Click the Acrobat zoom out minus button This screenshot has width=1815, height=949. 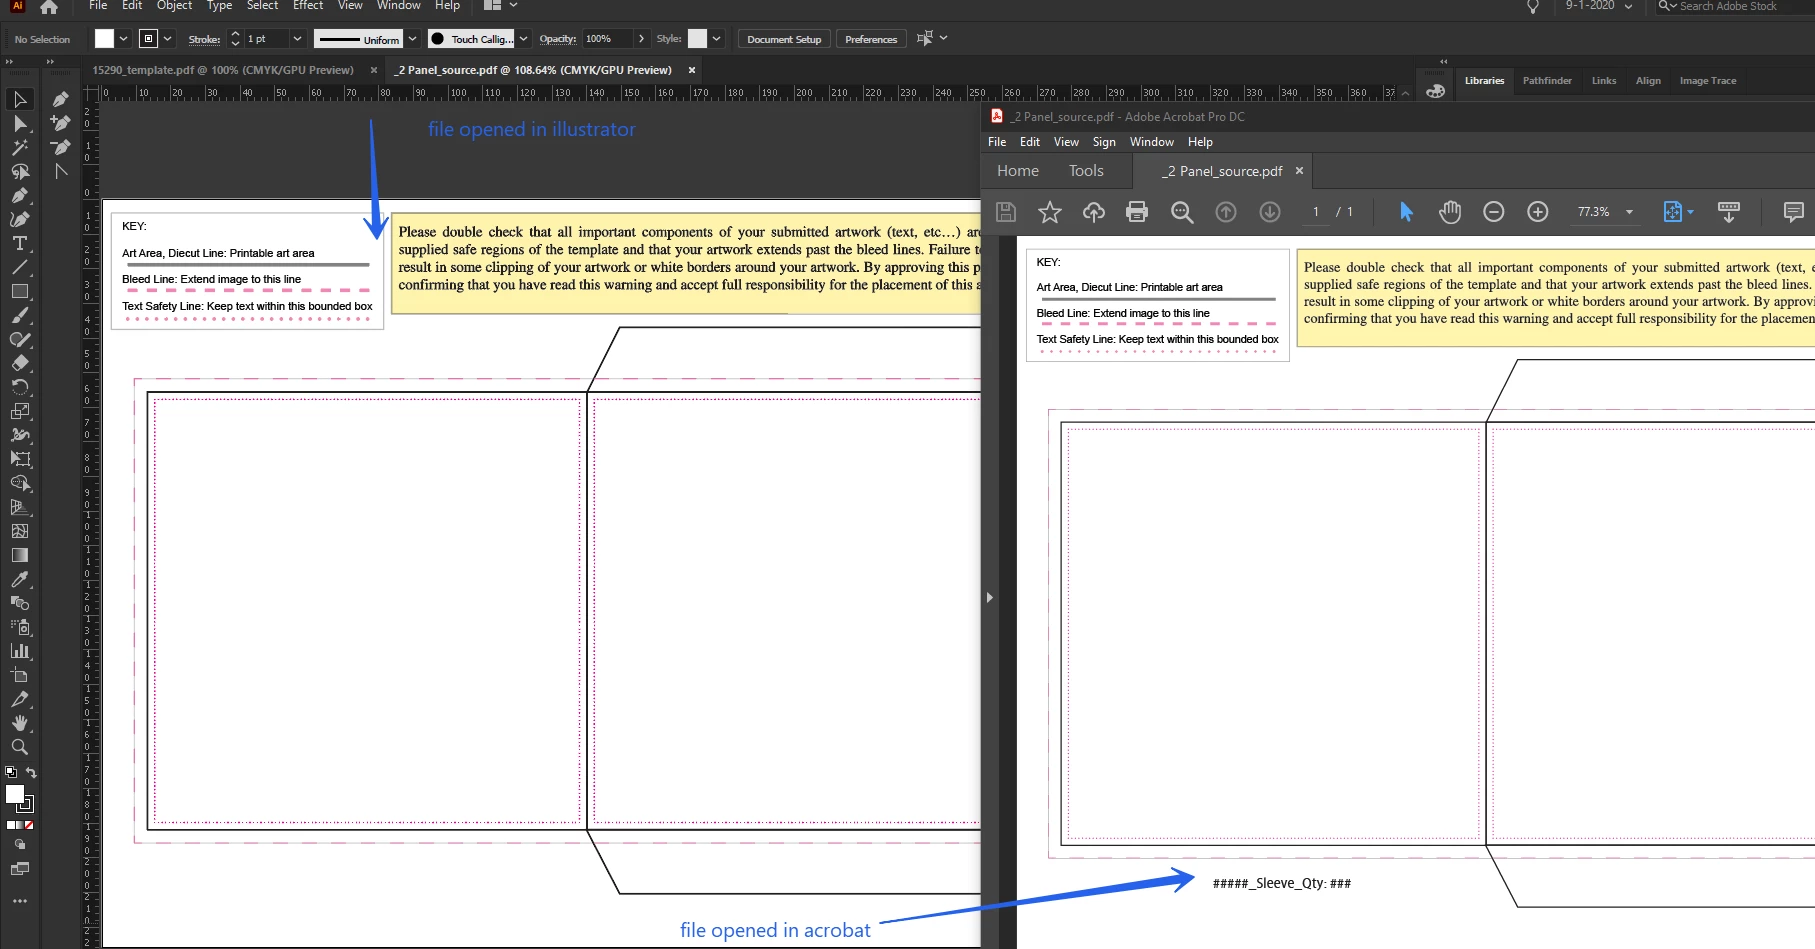pyautogui.click(x=1494, y=212)
